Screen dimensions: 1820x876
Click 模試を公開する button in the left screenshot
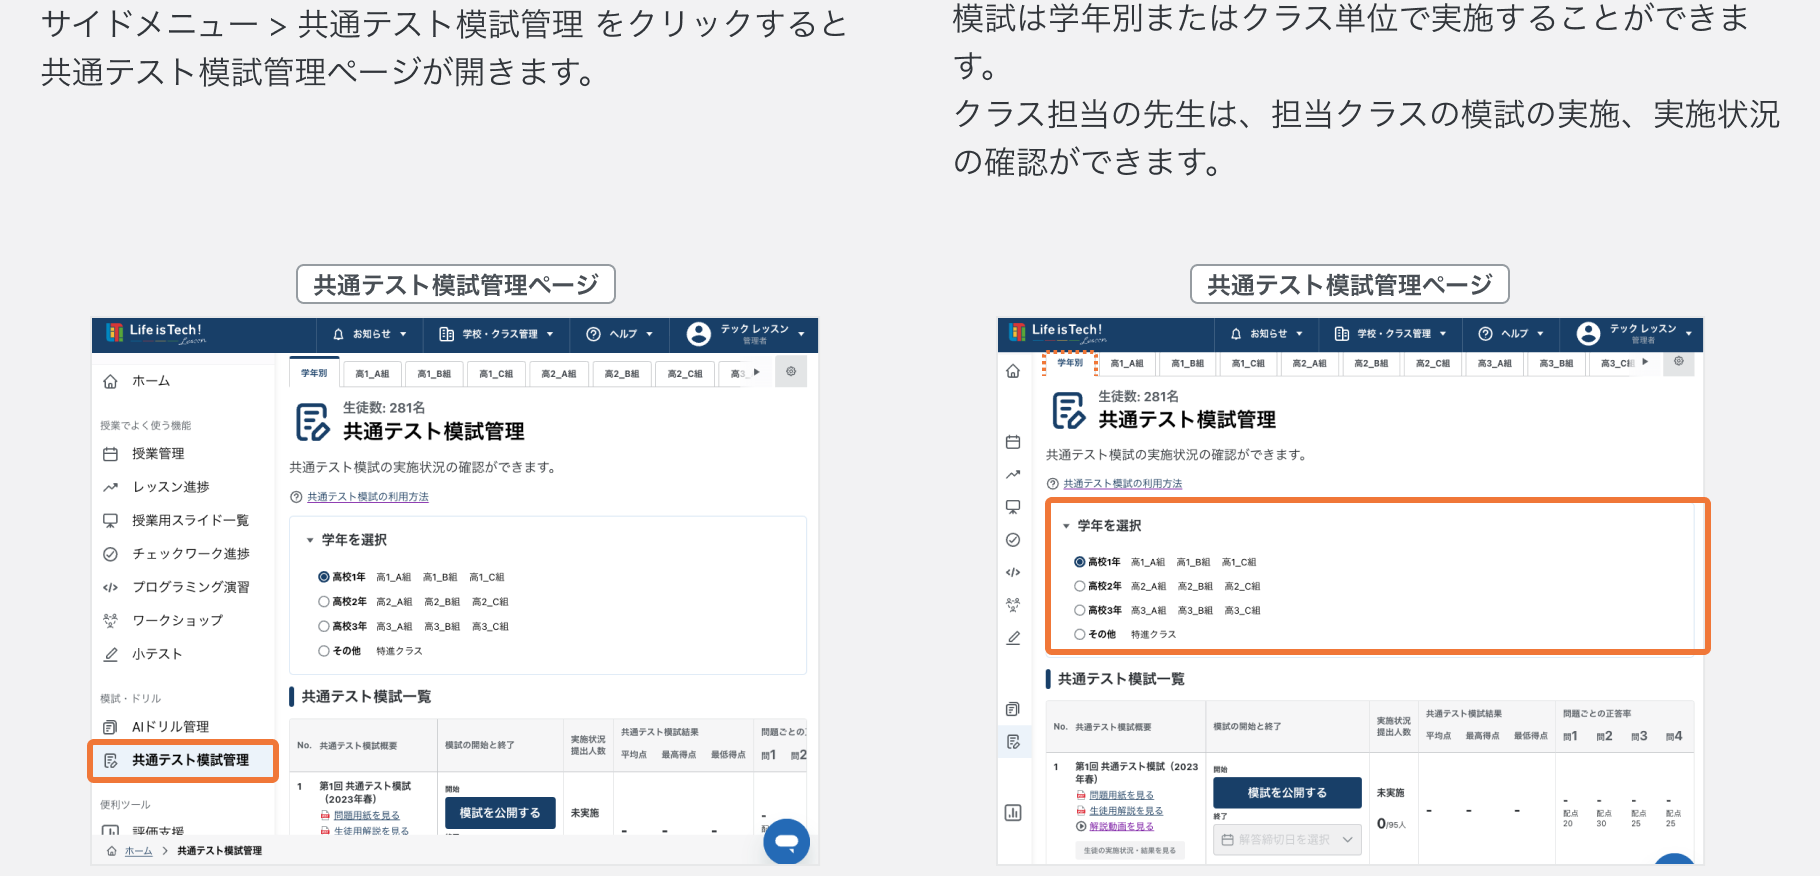pyautogui.click(x=500, y=813)
